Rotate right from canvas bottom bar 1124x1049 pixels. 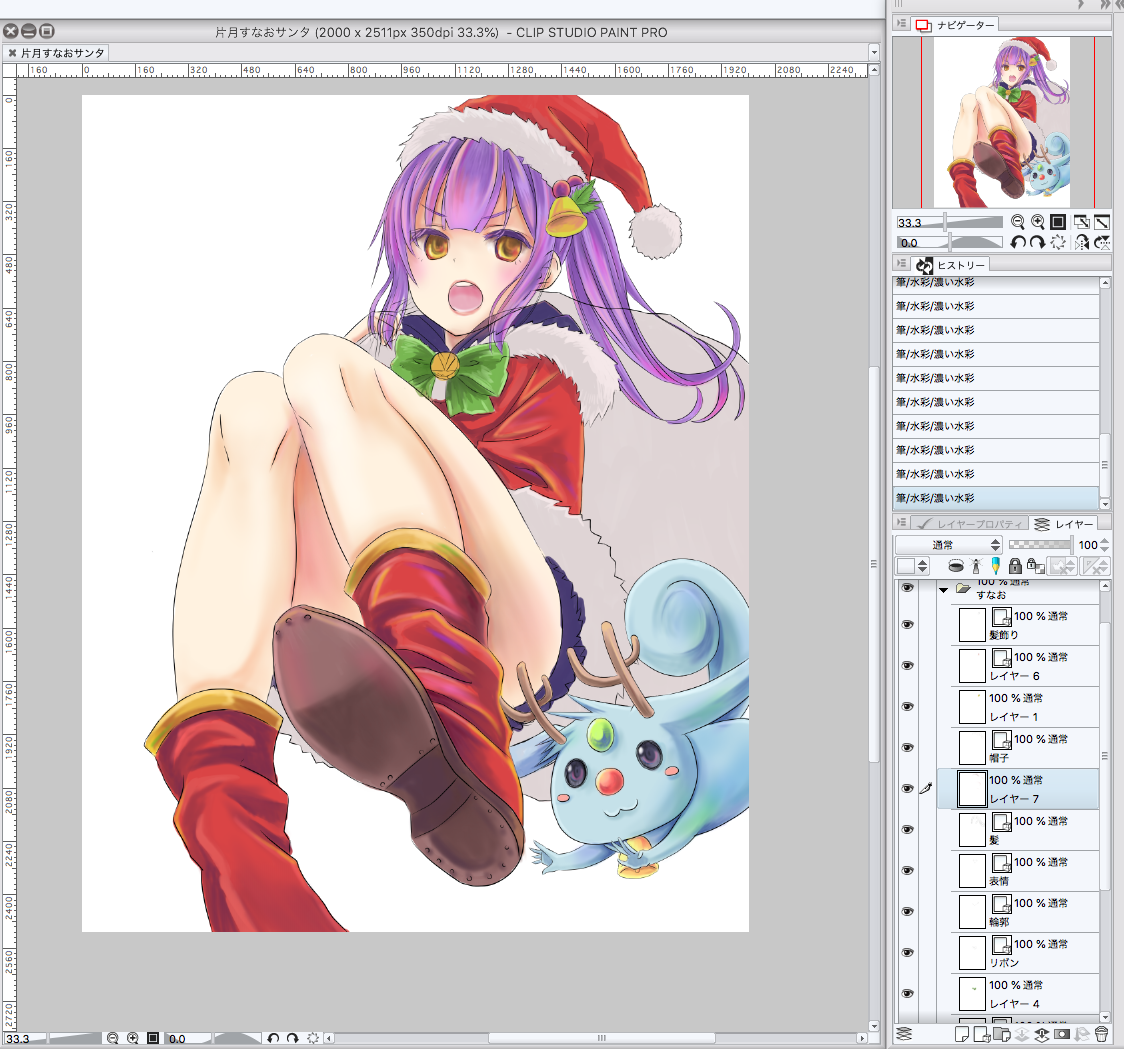coord(292,1038)
